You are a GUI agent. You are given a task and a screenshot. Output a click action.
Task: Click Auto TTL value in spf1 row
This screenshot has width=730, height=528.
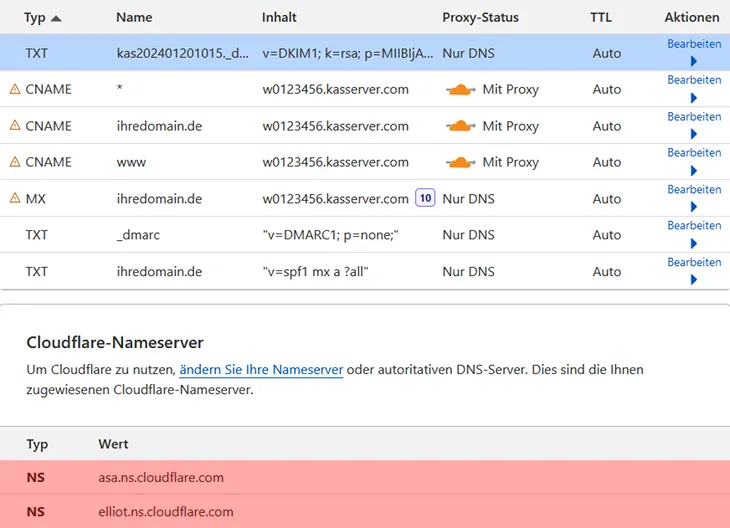point(607,271)
